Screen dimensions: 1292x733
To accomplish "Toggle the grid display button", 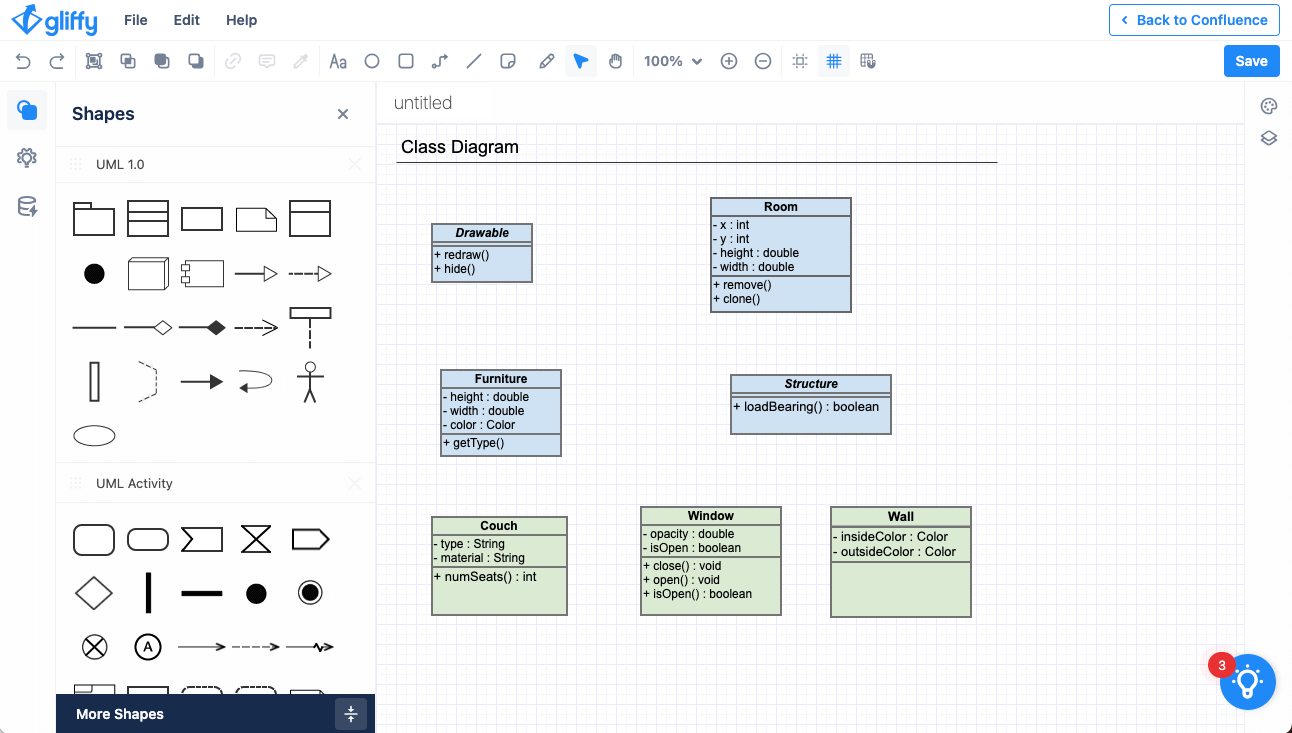I will click(x=833, y=61).
